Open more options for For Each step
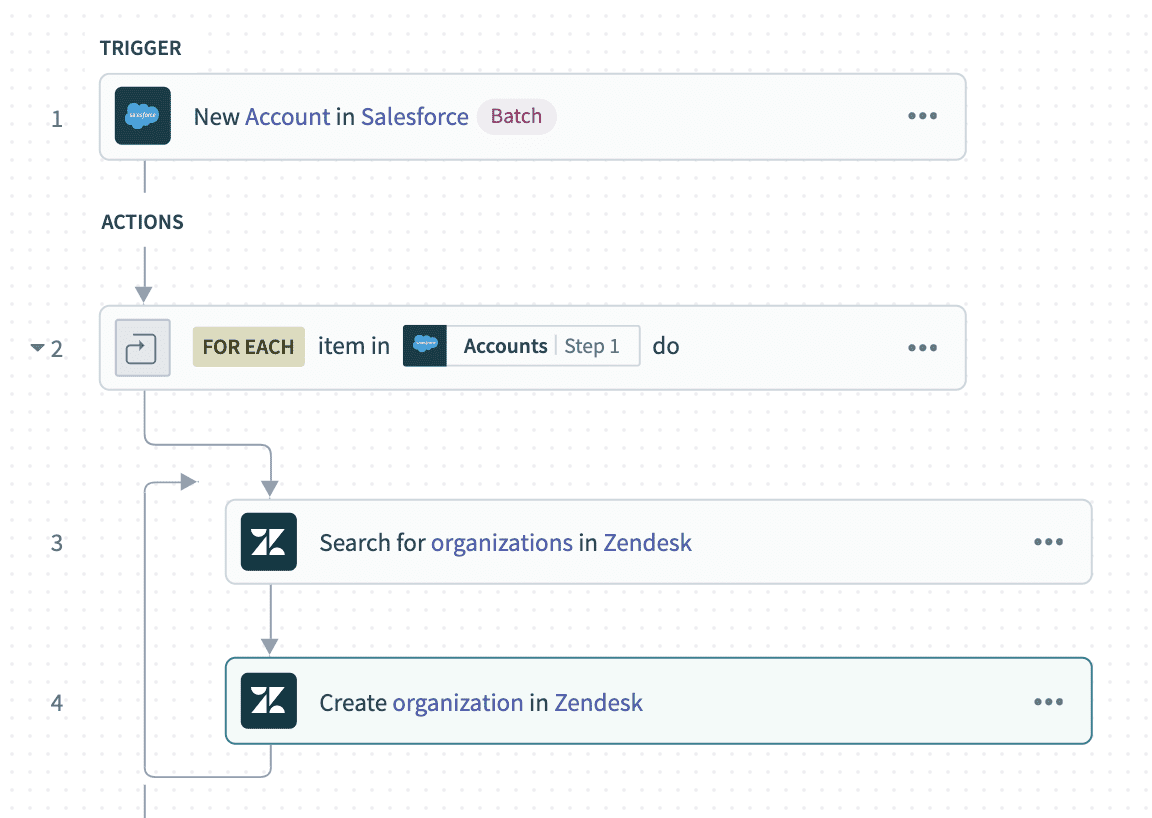The height and width of the screenshot is (818, 1152). (x=922, y=348)
